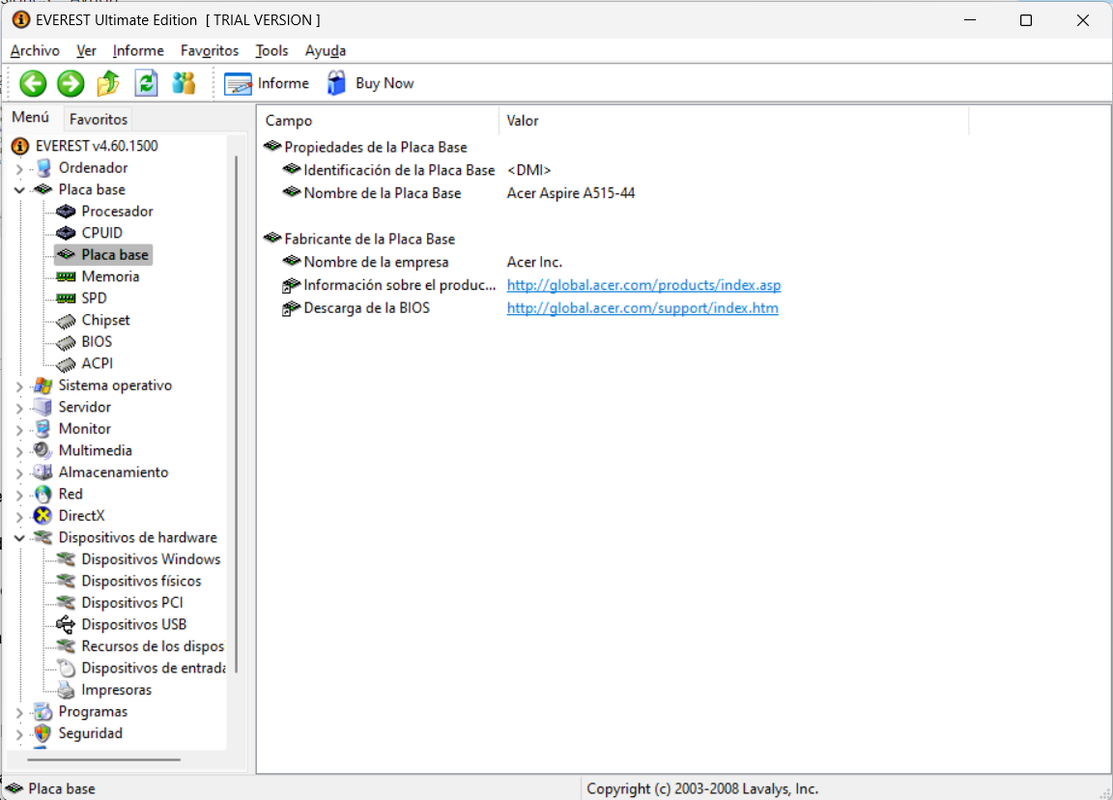Click the Impresoras printer icon
The width and height of the screenshot is (1113, 800).
click(x=66, y=690)
